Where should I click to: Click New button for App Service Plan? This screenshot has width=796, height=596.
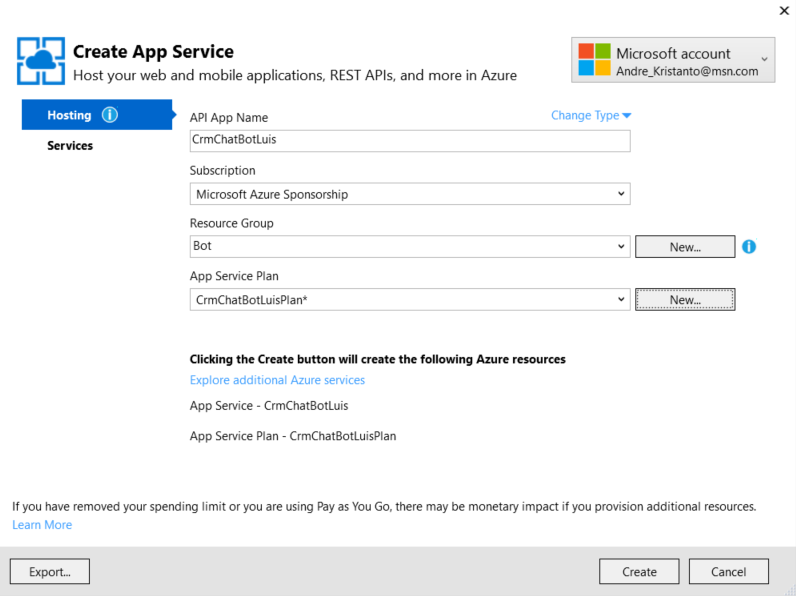coord(685,299)
